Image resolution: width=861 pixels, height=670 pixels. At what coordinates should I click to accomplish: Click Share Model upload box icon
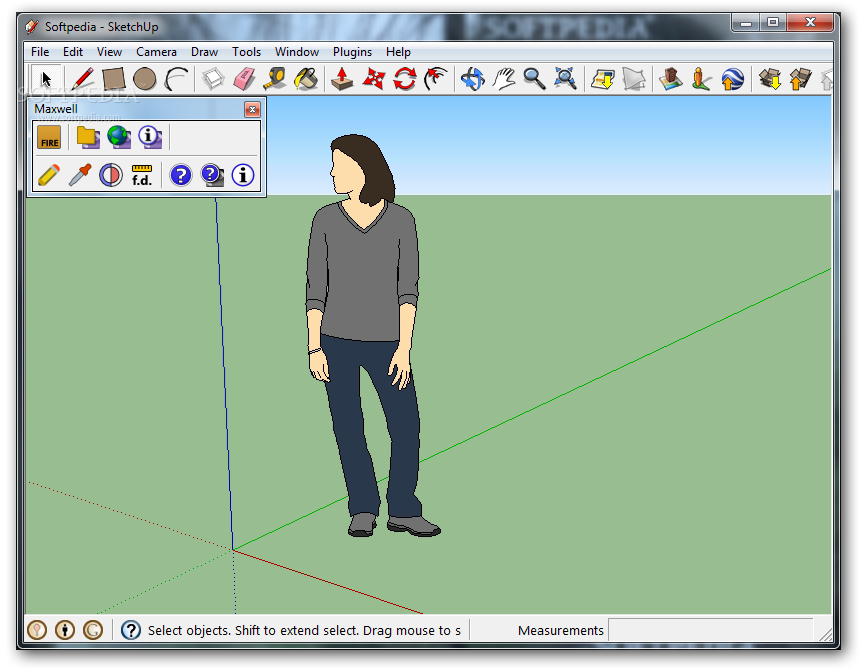(801, 79)
